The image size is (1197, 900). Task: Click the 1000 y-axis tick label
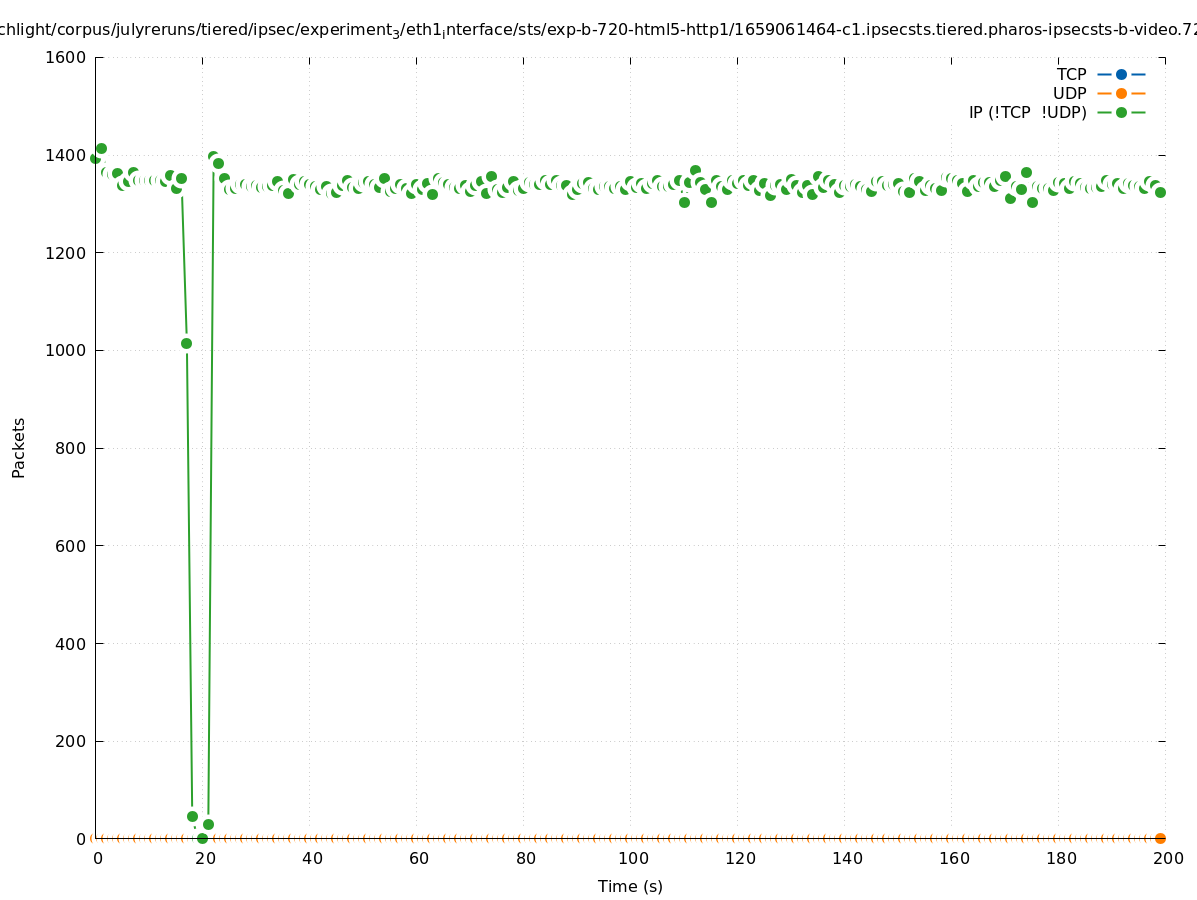(x=66, y=350)
